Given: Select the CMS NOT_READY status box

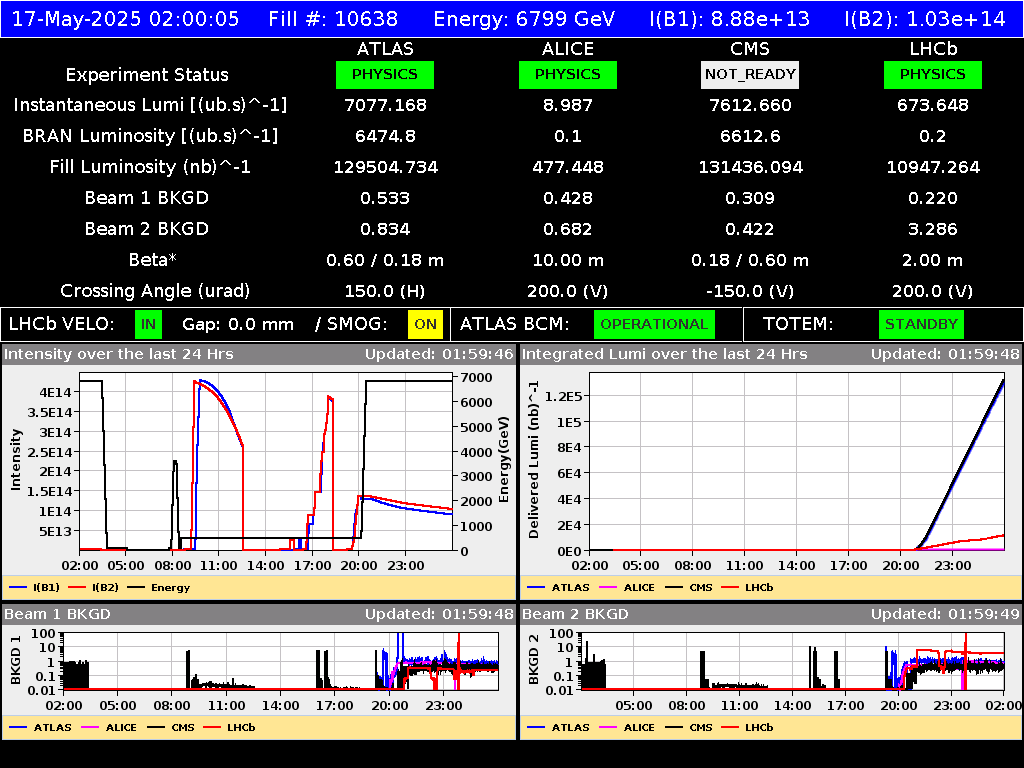Looking at the screenshot, I should [x=750, y=74].
